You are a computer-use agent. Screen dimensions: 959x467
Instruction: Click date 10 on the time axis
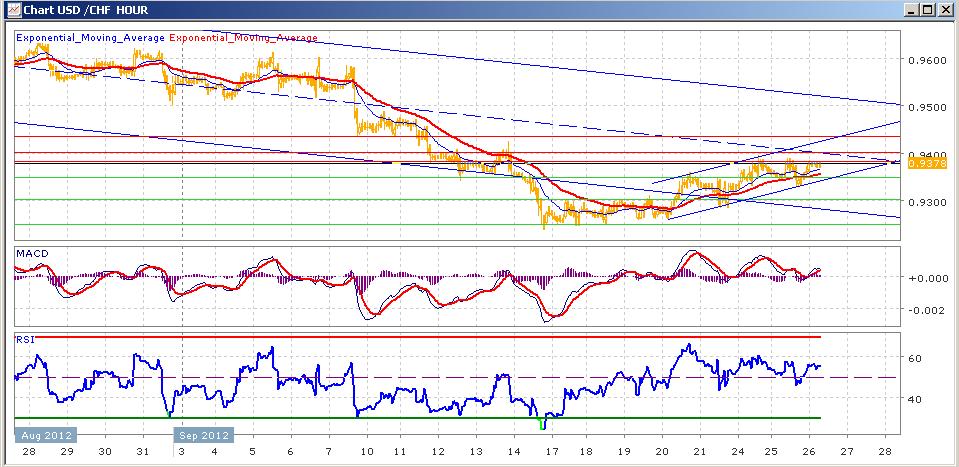[x=367, y=452]
